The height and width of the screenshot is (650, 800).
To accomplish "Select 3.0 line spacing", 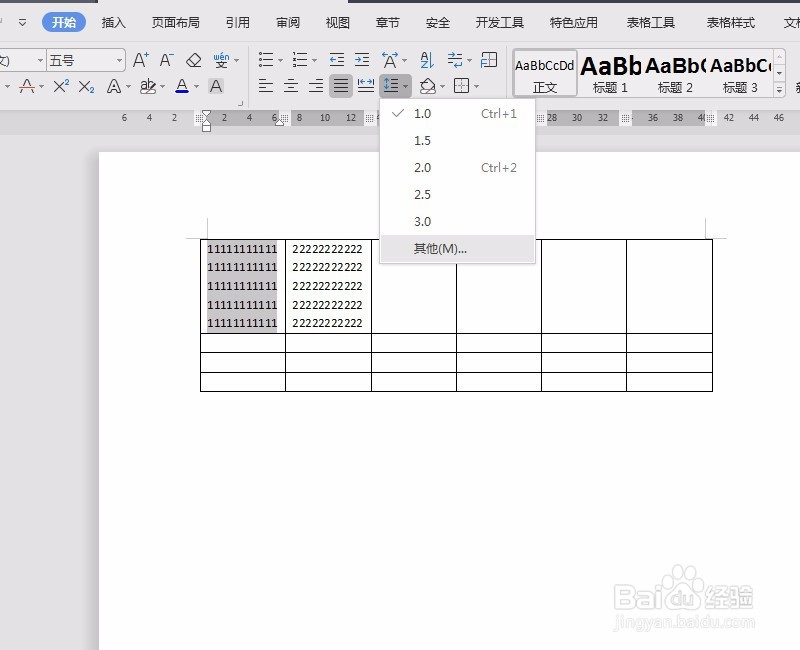I will coord(457,221).
